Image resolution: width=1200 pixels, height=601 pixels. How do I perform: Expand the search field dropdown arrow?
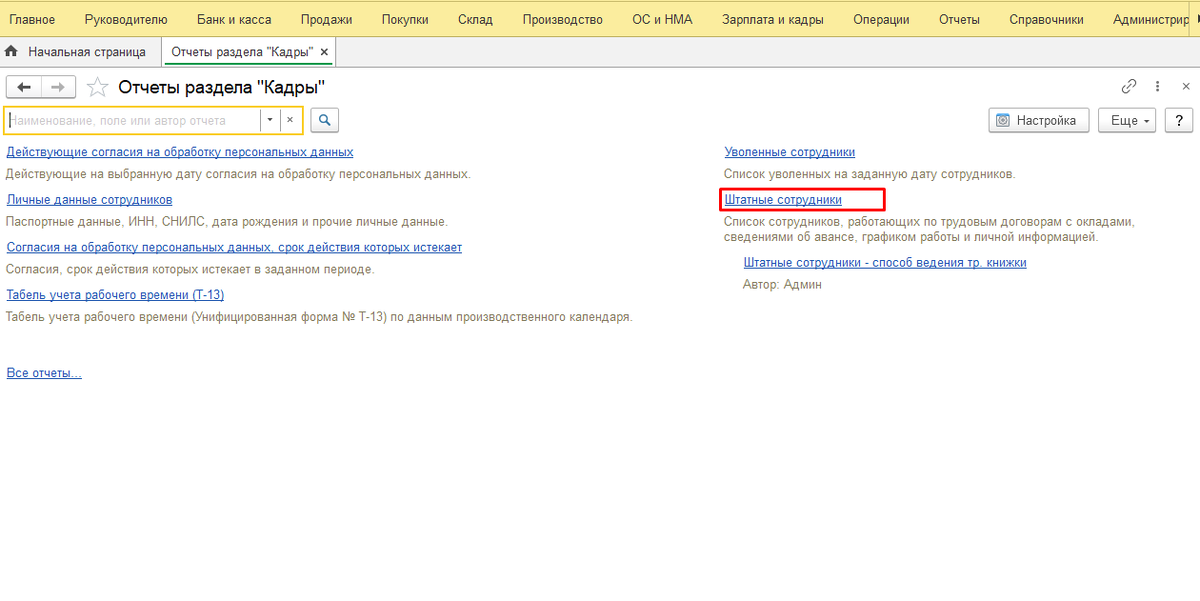270,120
